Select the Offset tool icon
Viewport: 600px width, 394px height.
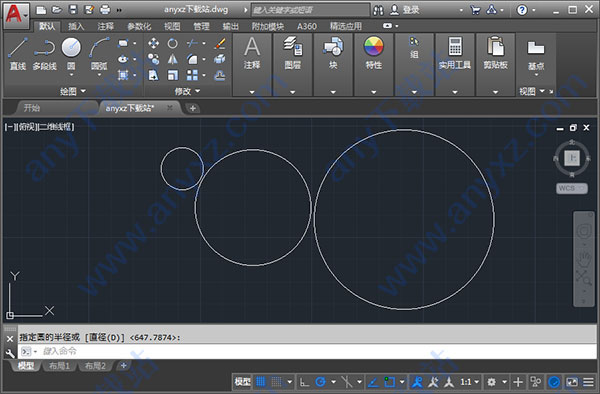(220, 75)
